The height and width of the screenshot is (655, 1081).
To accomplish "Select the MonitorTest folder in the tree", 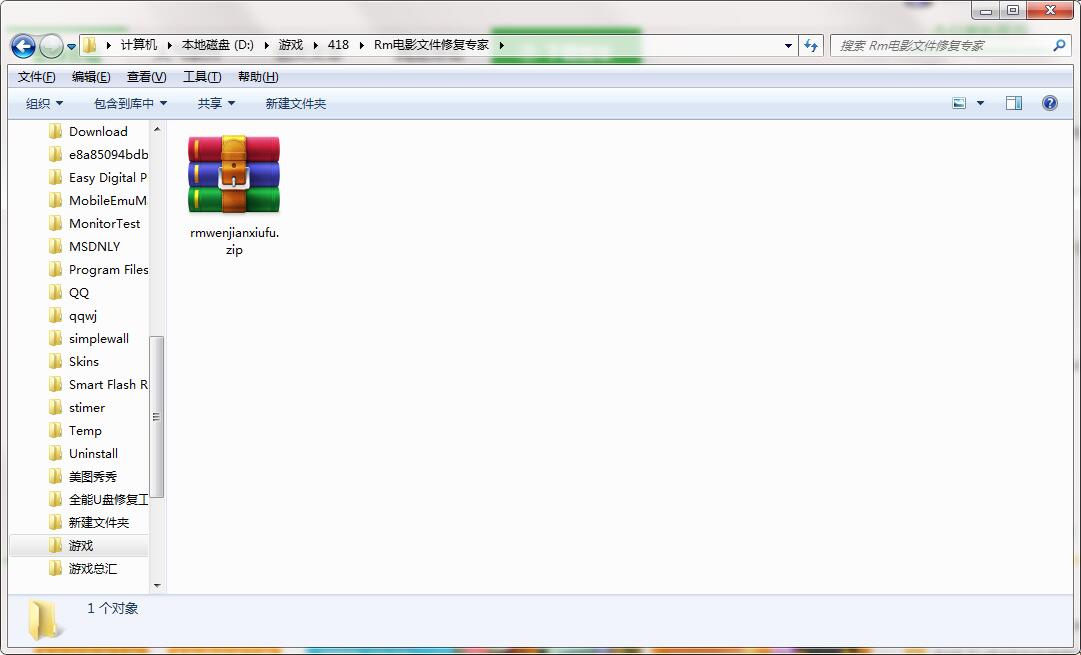I will (x=104, y=223).
